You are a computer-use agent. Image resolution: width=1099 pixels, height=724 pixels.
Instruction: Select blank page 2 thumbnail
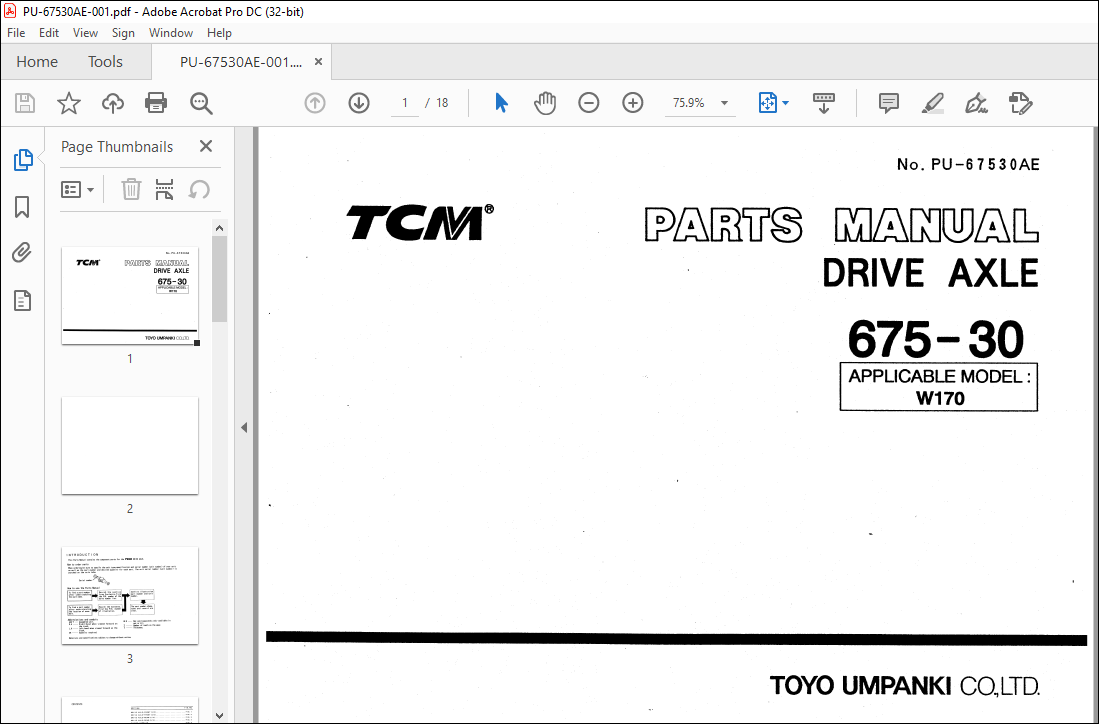[x=130, y=446]
